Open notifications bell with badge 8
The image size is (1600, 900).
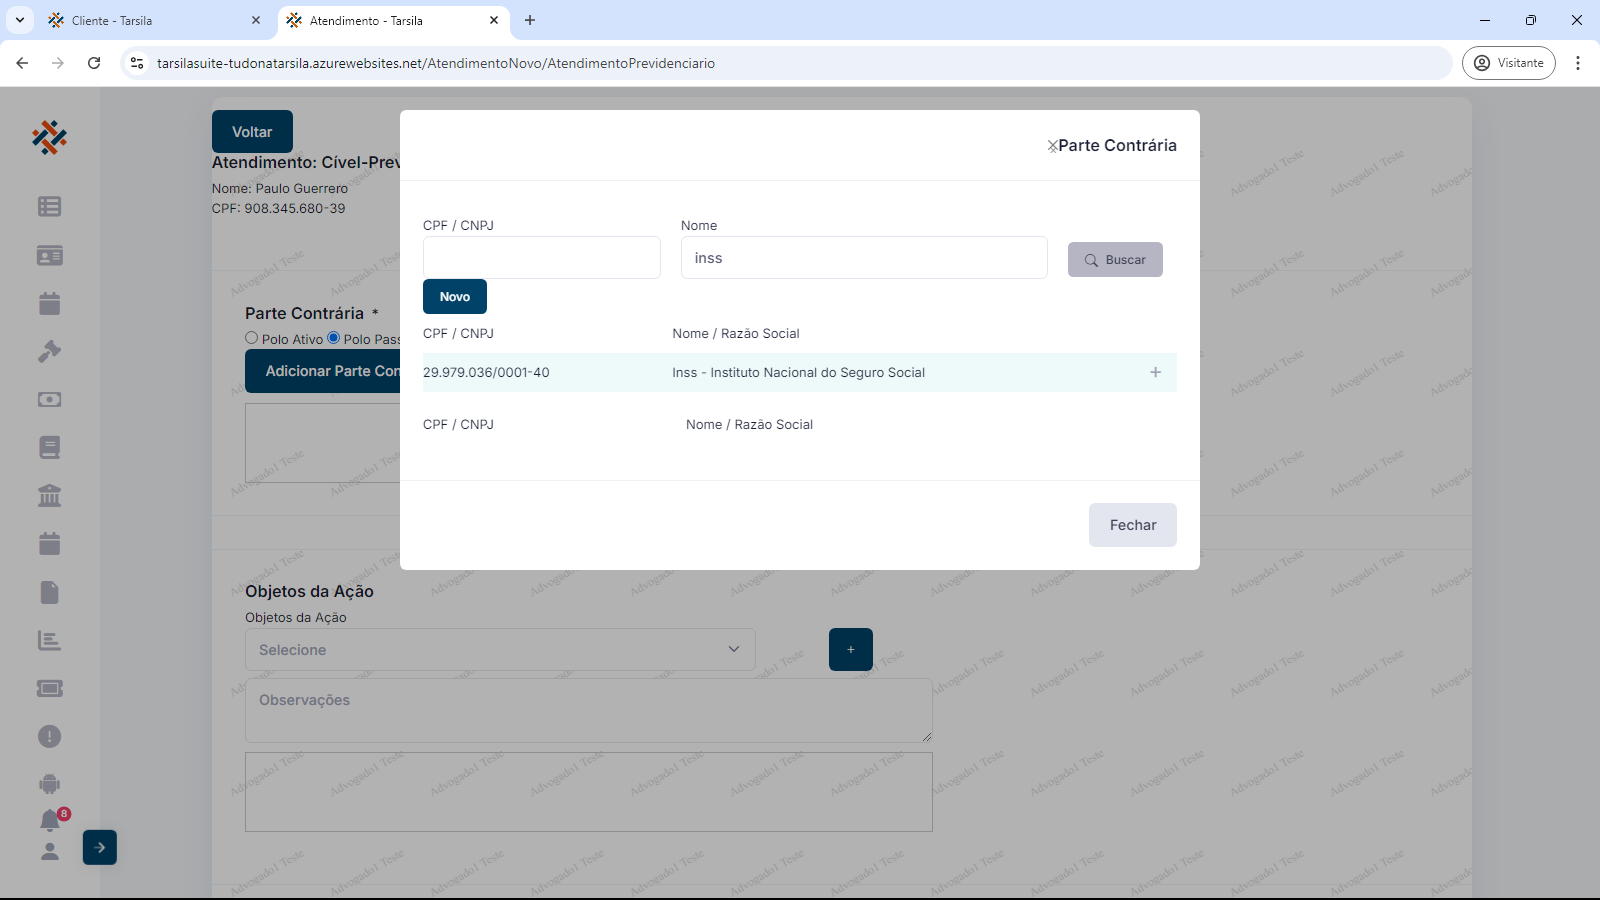pos(50,821)
